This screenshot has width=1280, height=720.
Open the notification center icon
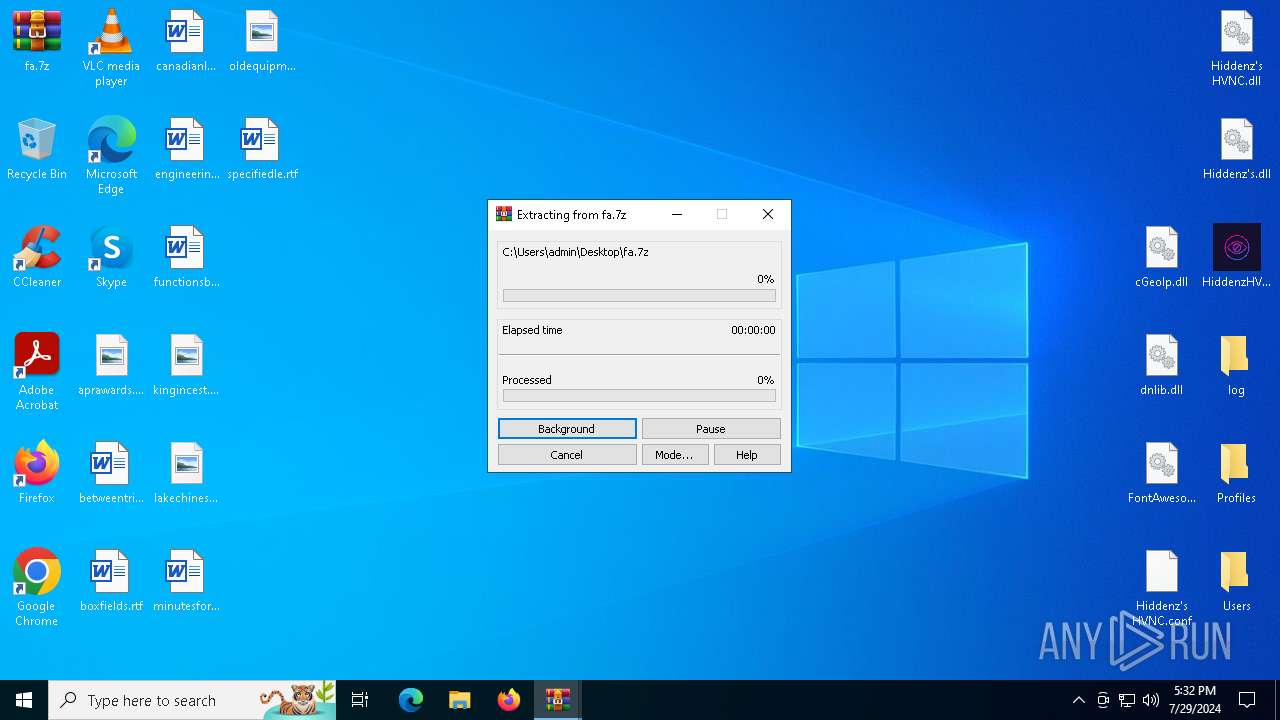[1247, 700]
